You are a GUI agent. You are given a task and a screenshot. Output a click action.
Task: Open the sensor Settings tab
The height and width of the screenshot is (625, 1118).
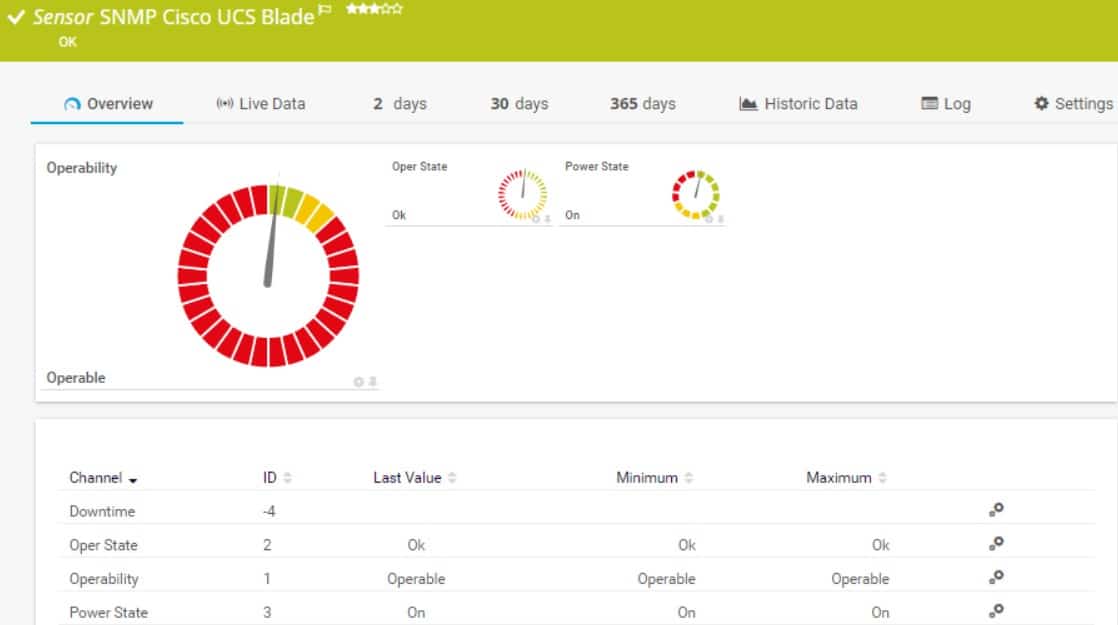pos(1073,104)
